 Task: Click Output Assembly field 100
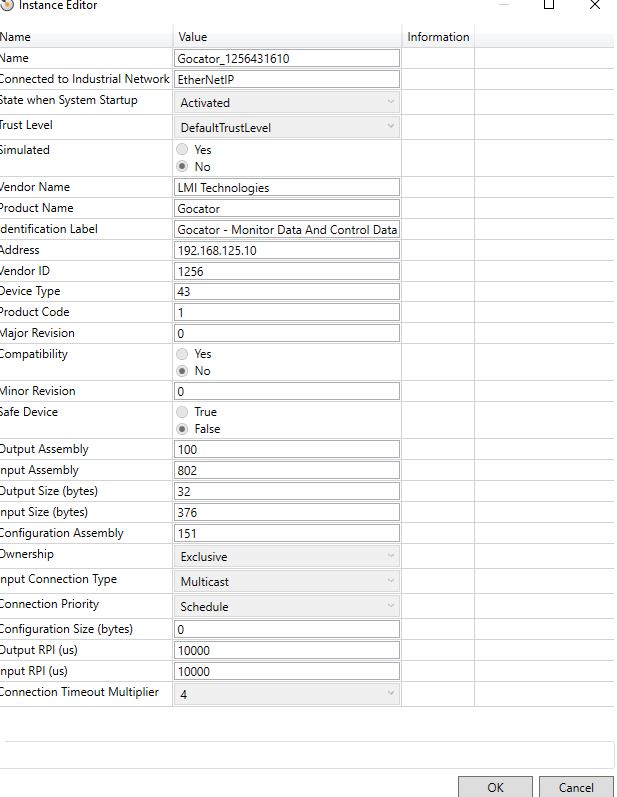pos(287,449)
